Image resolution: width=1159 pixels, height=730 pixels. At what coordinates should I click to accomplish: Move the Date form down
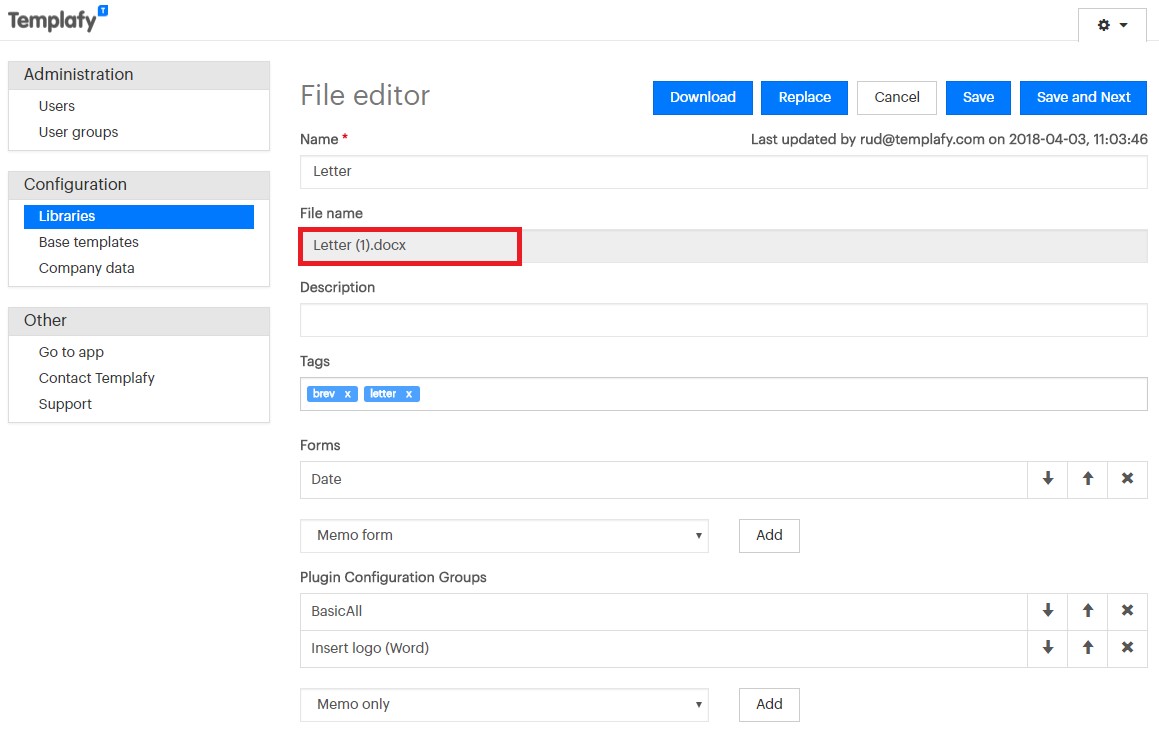point(1047,479)
